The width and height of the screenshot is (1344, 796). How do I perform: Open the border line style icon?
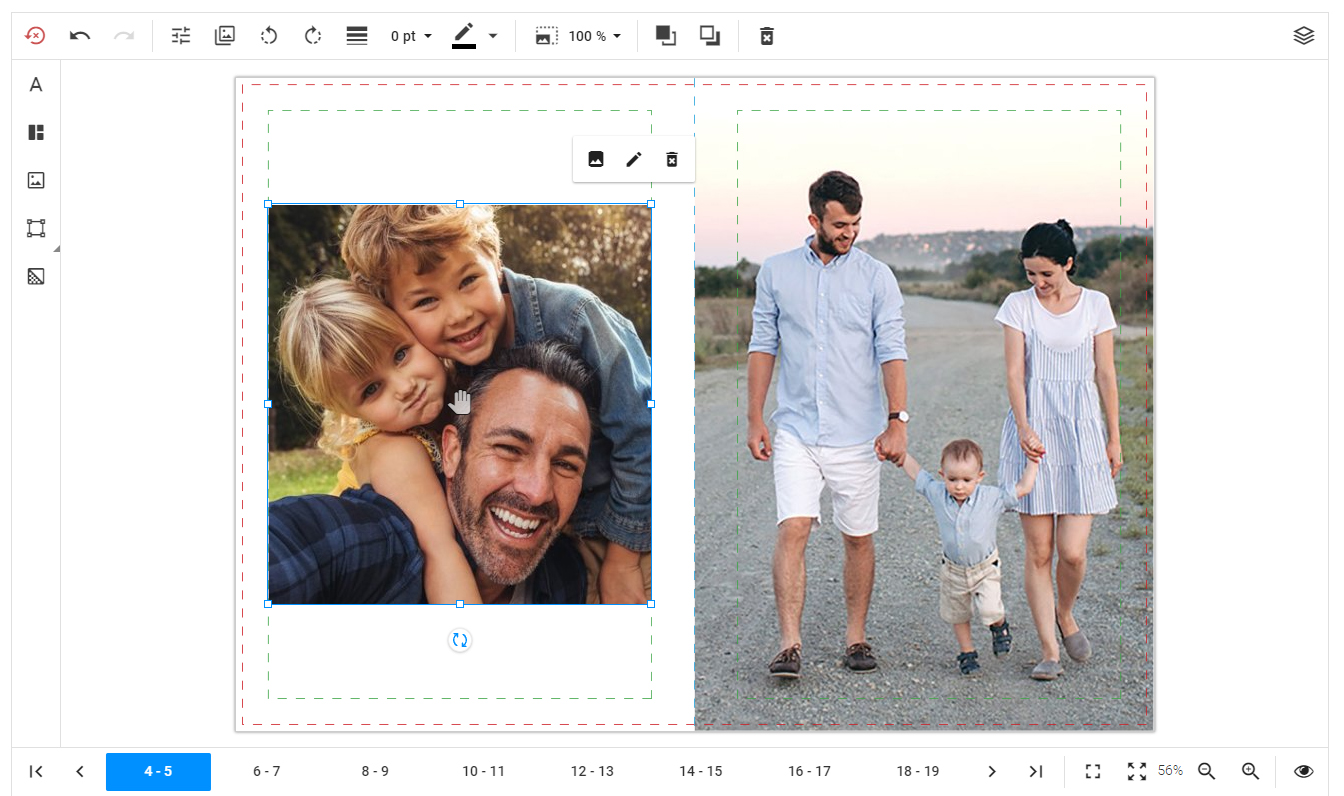point(357,36)
